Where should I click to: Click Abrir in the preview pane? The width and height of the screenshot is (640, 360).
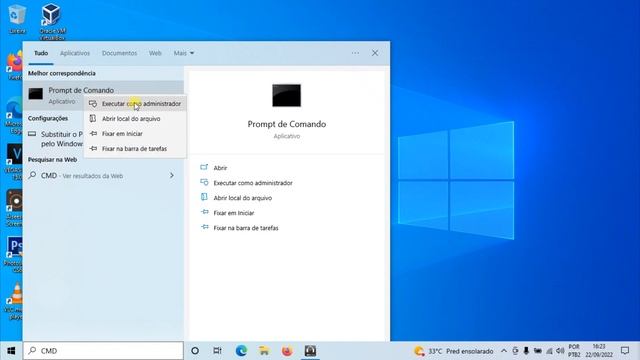220,168
